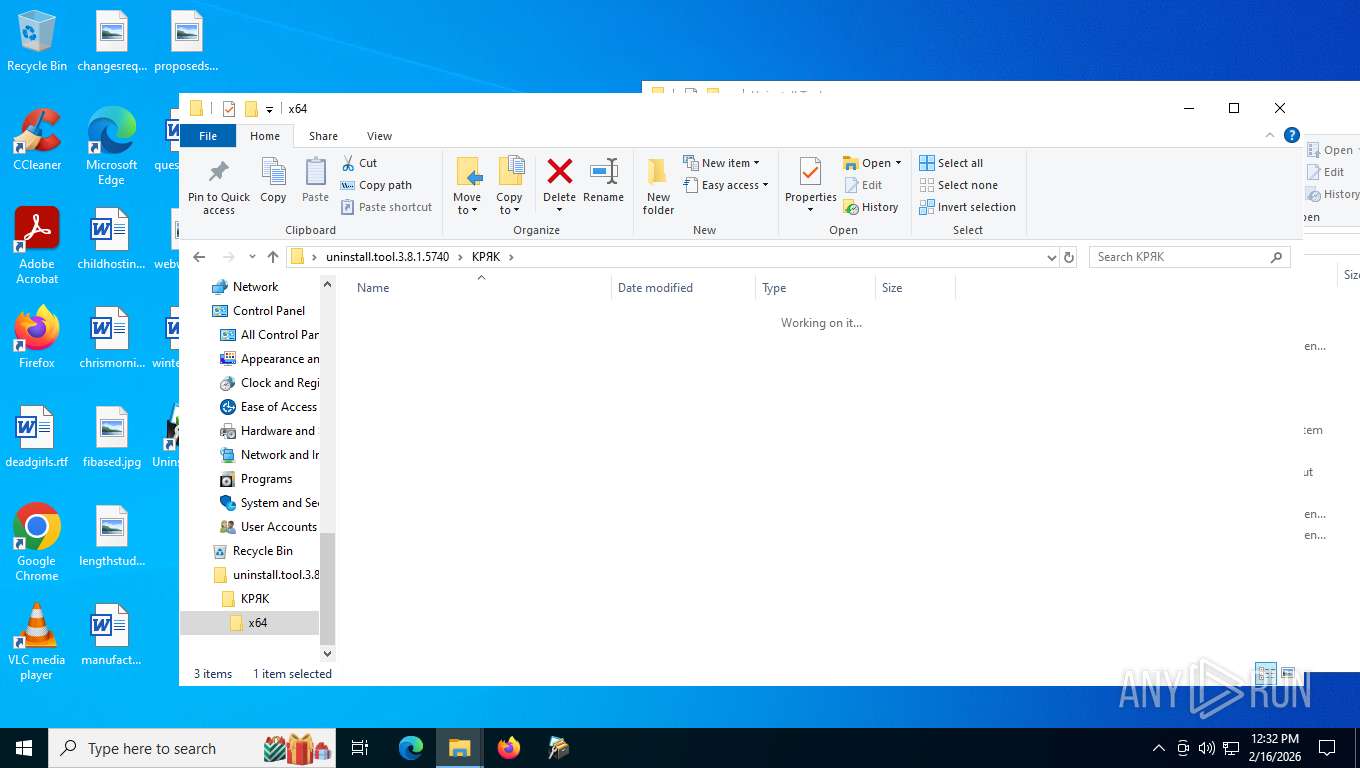Open VLC media player desktop icon

click(37, 641)
